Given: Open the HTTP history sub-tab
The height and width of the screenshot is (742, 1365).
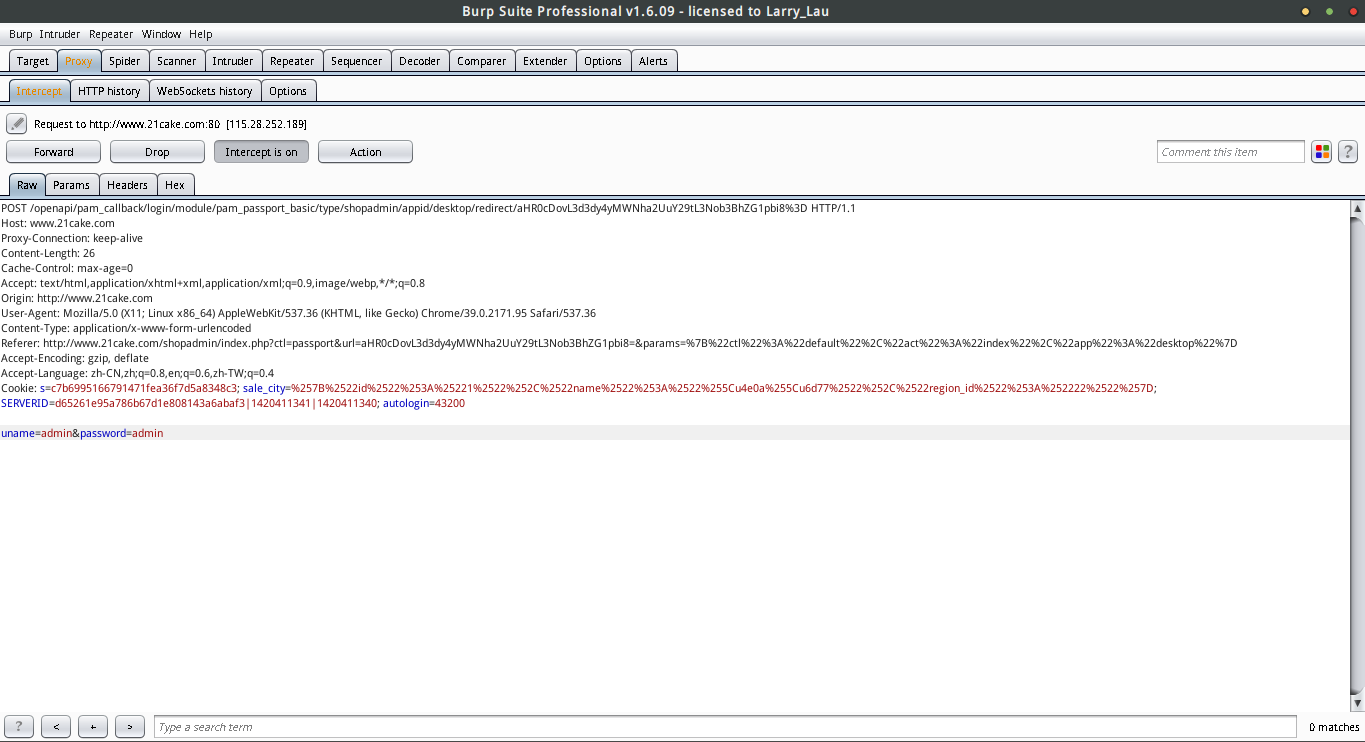Looking at the screenshot, I should point(109,91).
